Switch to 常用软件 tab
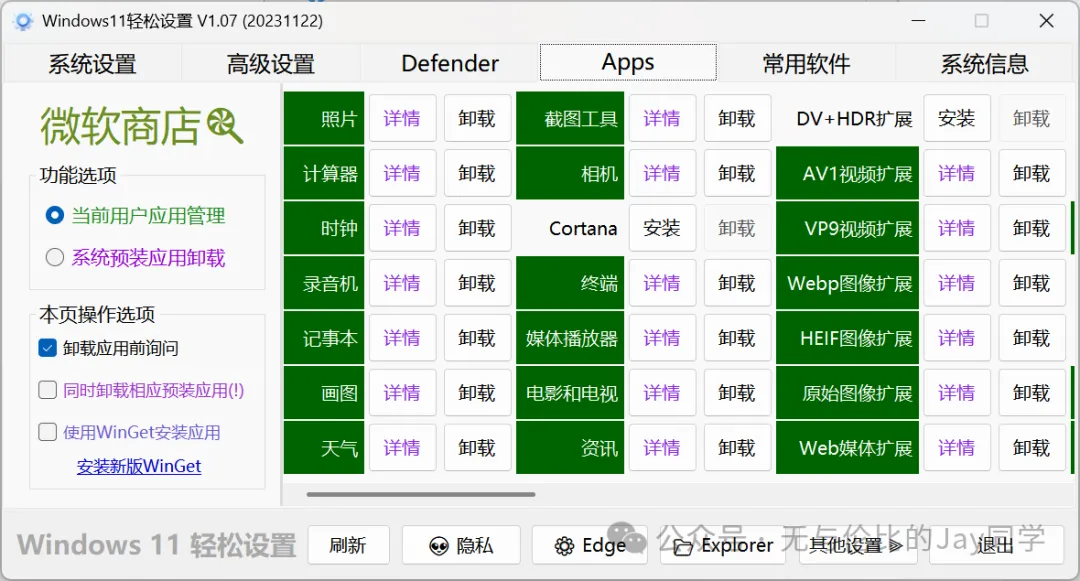The width and height of the screenshot is (1080, 581). coord(806,63)
